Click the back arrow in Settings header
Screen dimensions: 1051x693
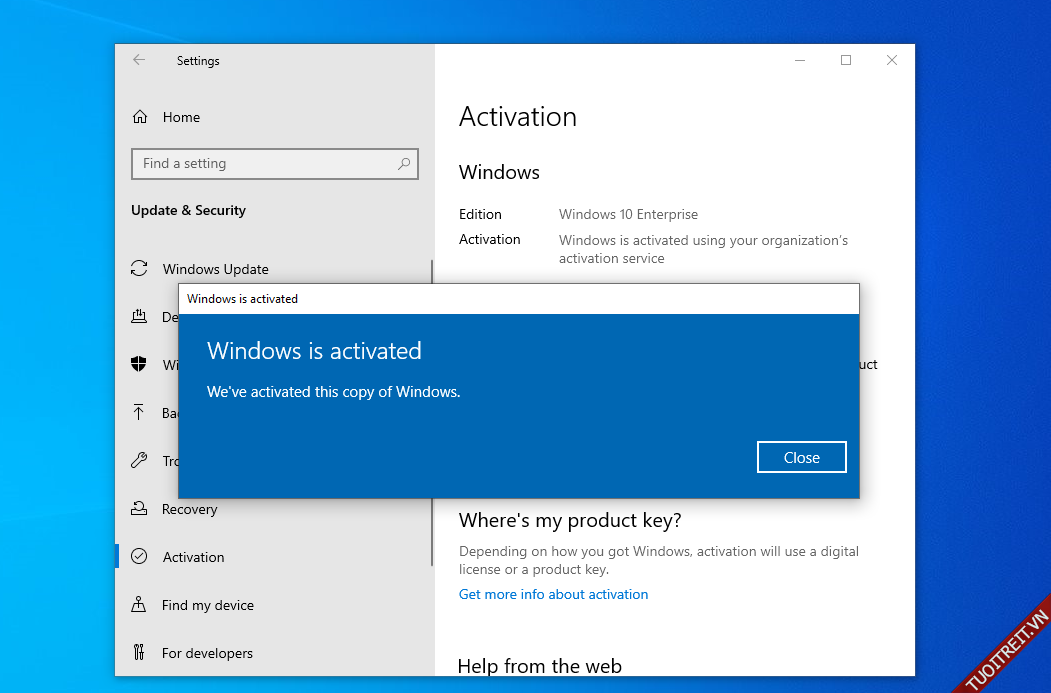tap(139, 60)
